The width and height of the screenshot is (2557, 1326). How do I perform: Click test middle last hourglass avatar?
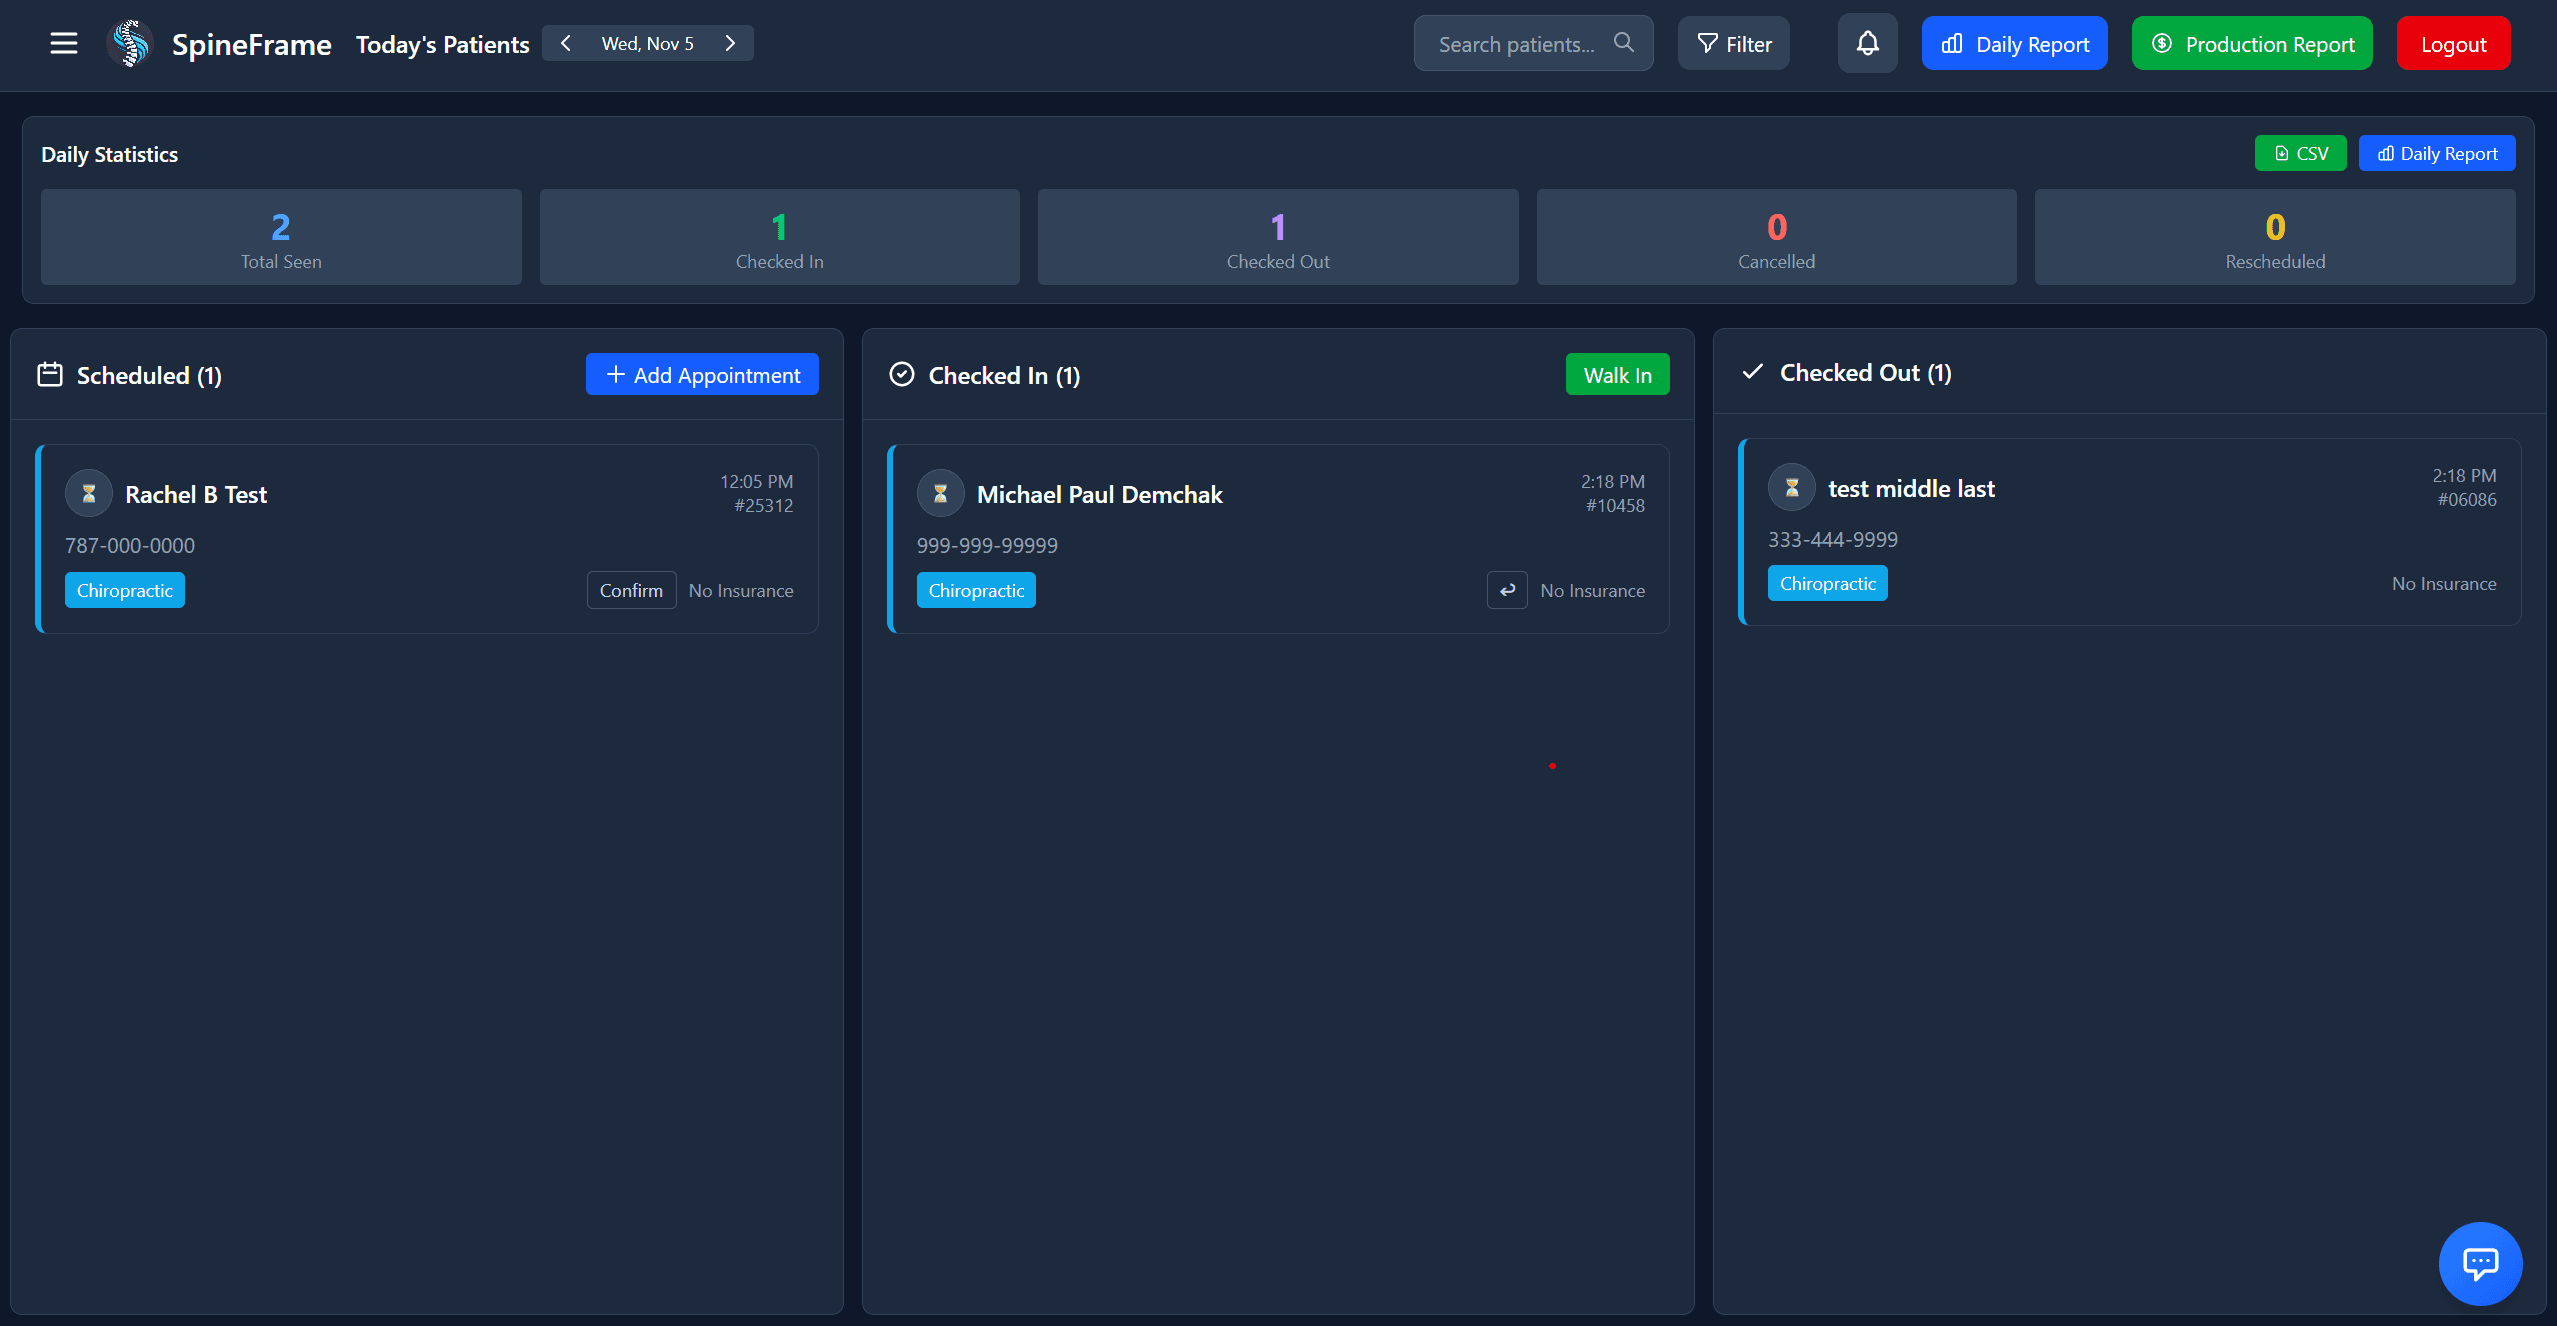(x=1792, y=487)
